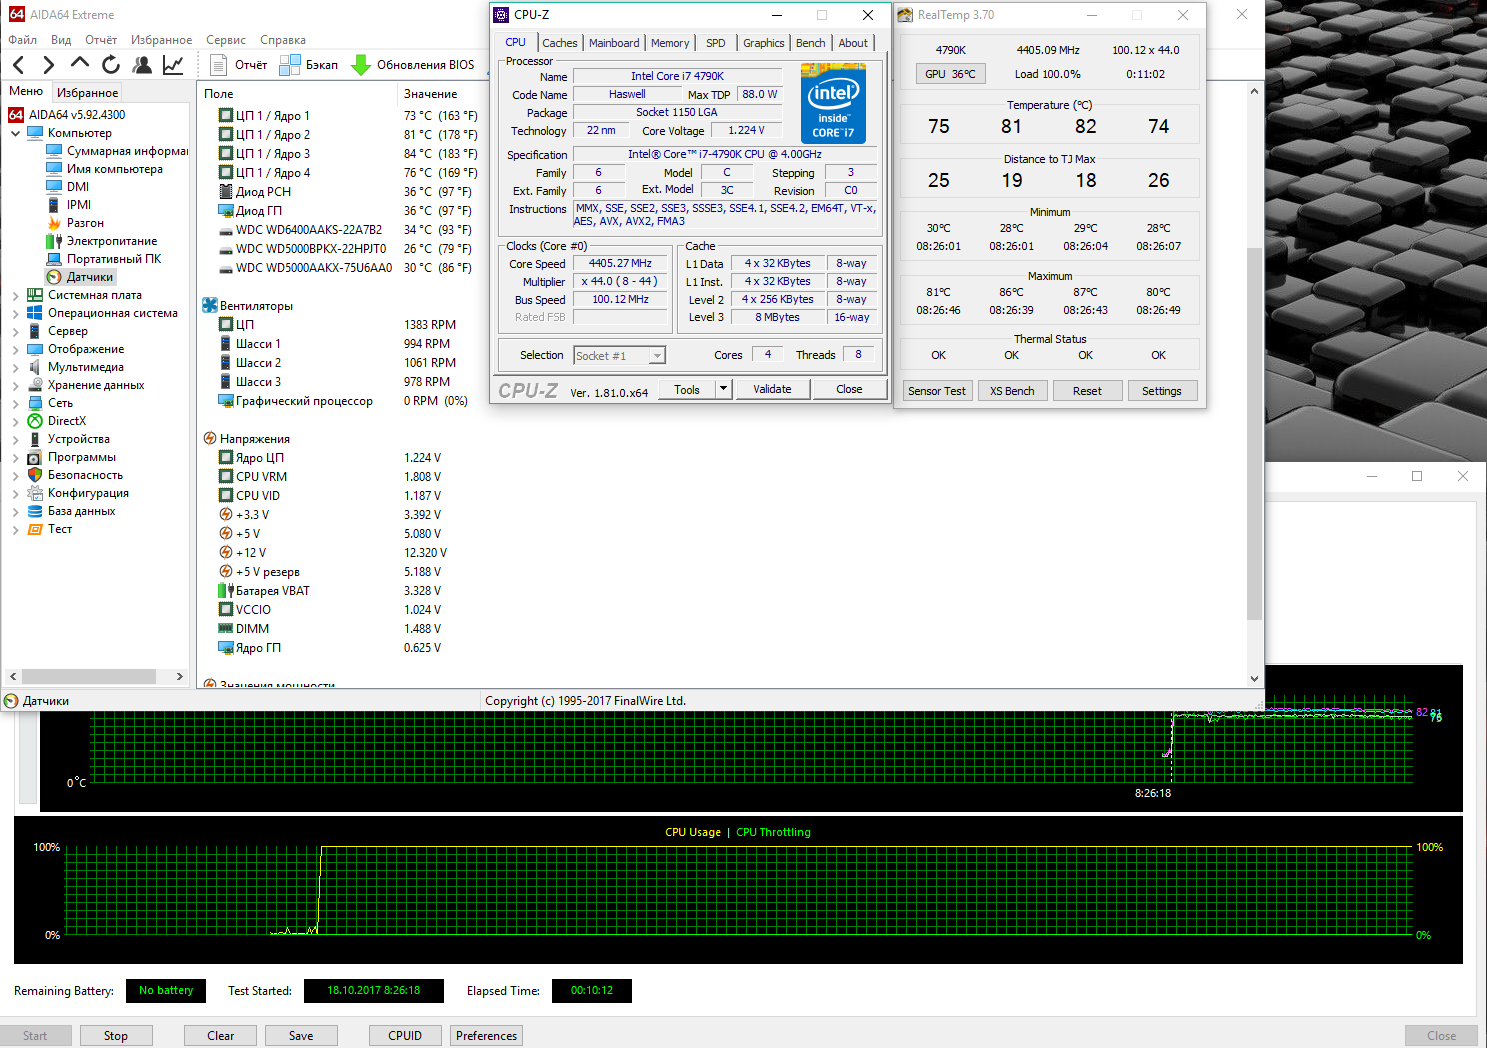The image size is (1487, 1048).
Task: Refresh the AIDA64 page with circular arrow
Action: 111,65
